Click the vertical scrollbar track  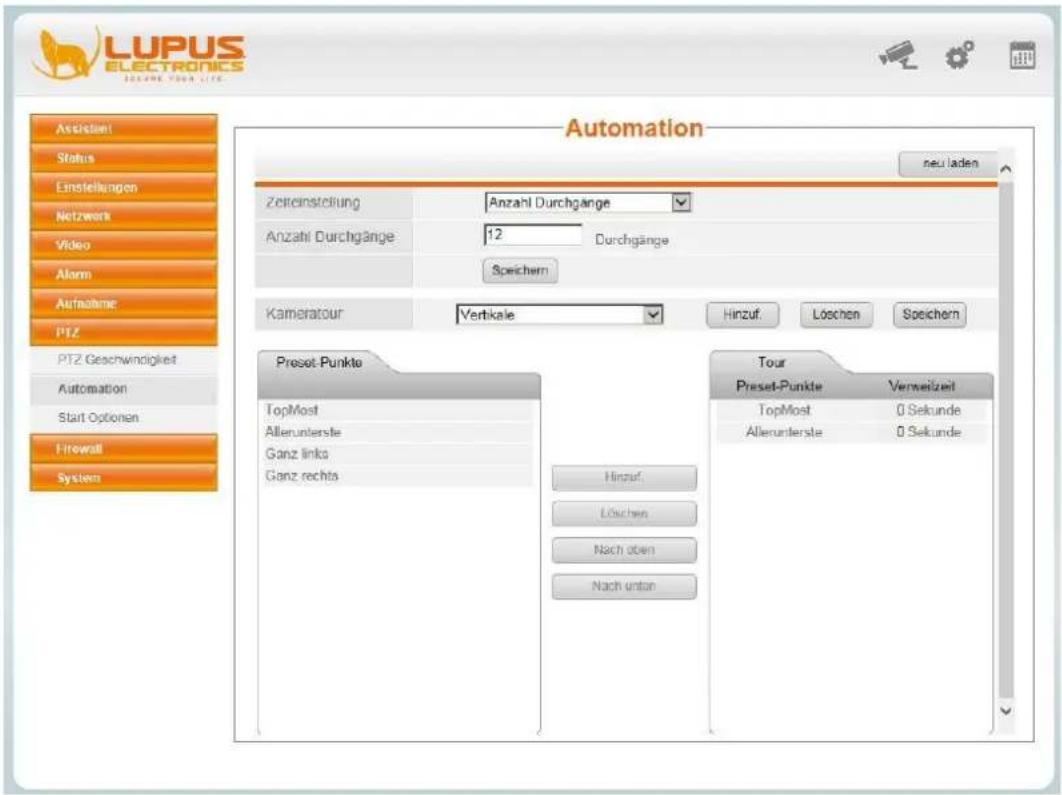pyautogui.click(x=1006, y=440)
